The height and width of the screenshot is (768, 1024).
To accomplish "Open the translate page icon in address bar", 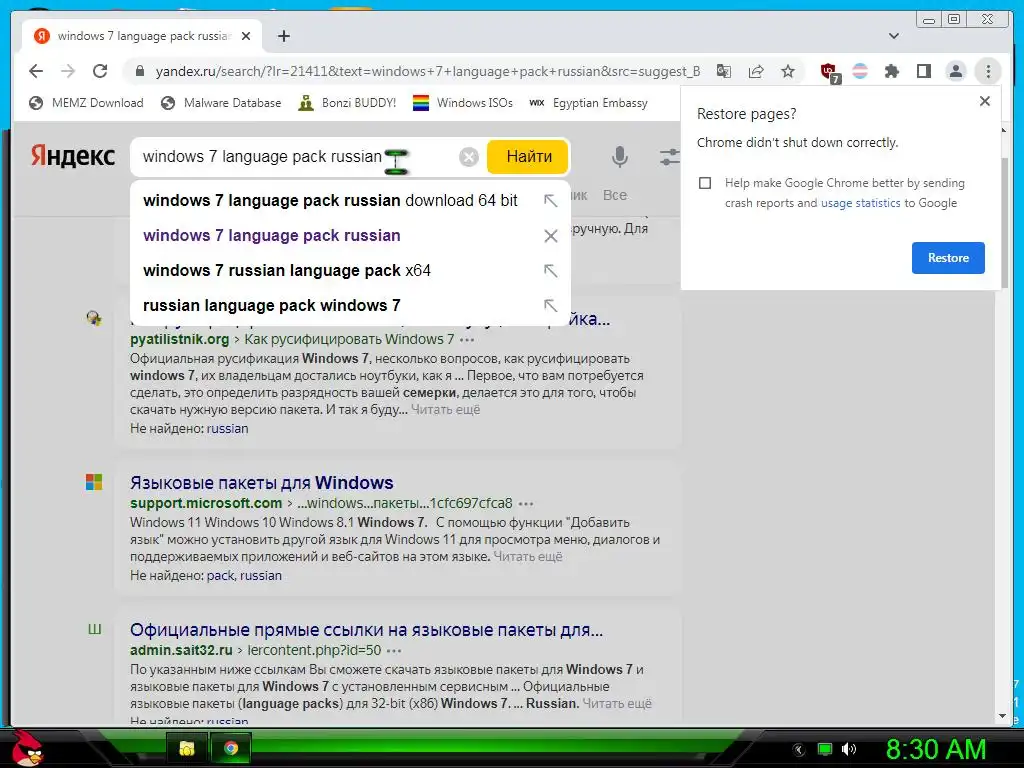I will 724,71.
